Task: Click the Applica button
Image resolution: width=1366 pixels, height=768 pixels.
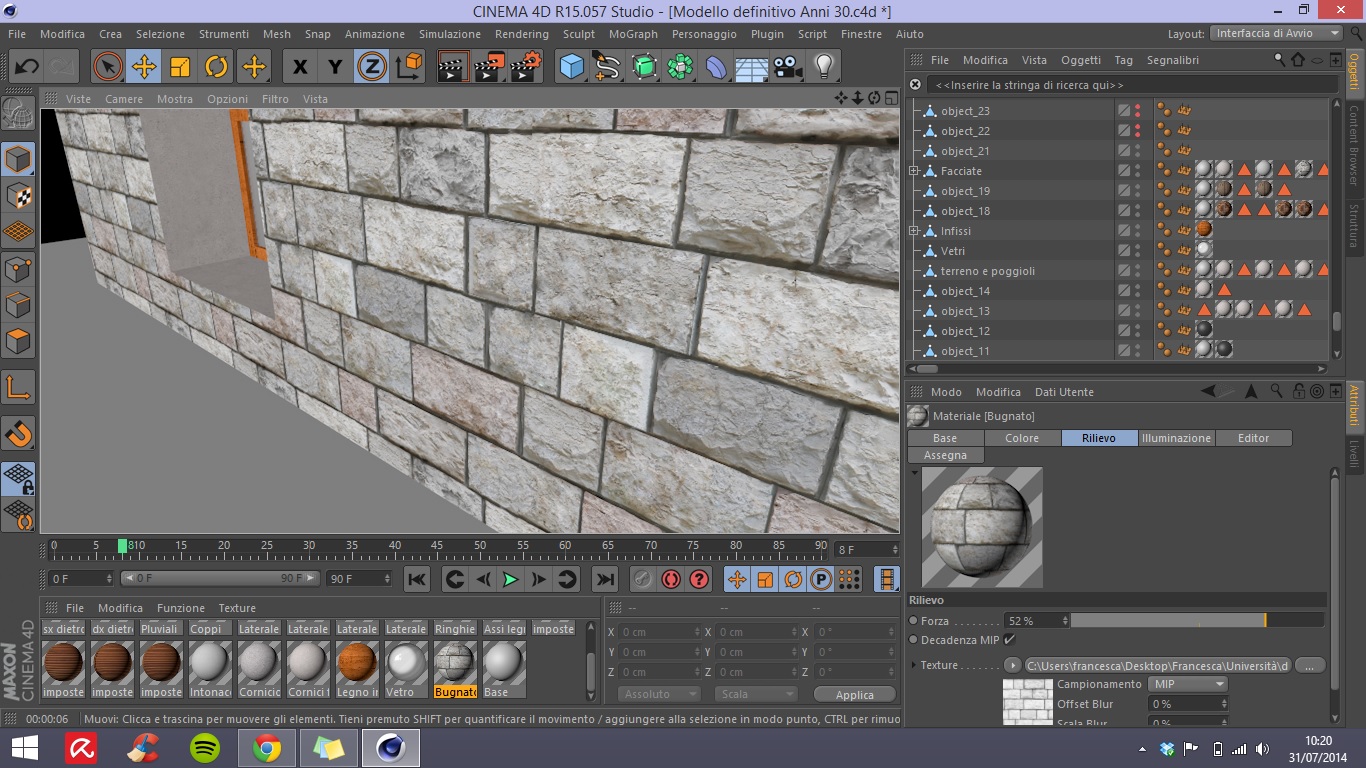Action: [x=854, y=694]
